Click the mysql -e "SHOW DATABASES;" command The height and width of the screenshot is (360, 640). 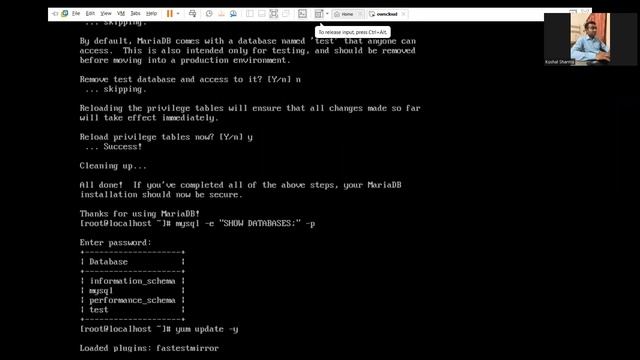point(245,223)
